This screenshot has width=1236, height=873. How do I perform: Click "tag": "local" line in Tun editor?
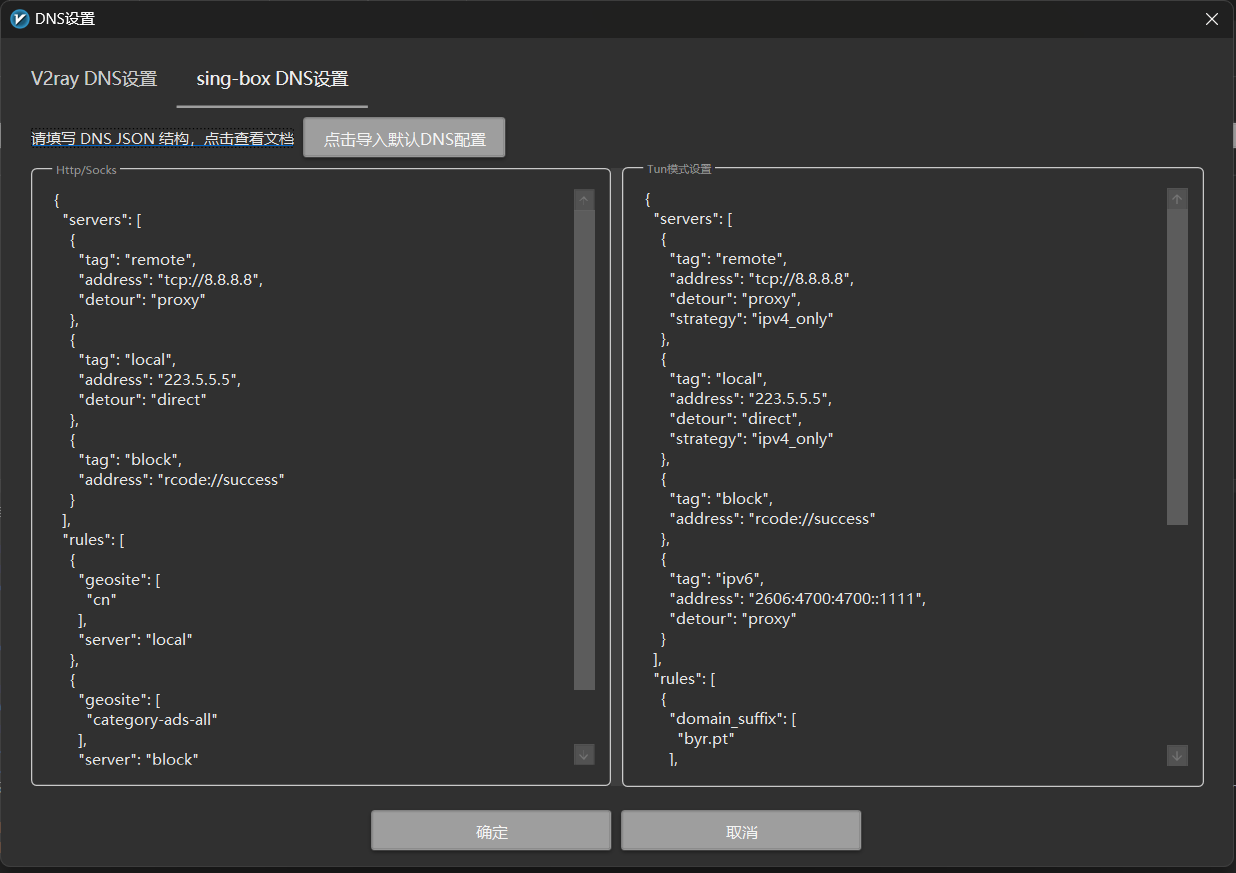coord(718,379)
